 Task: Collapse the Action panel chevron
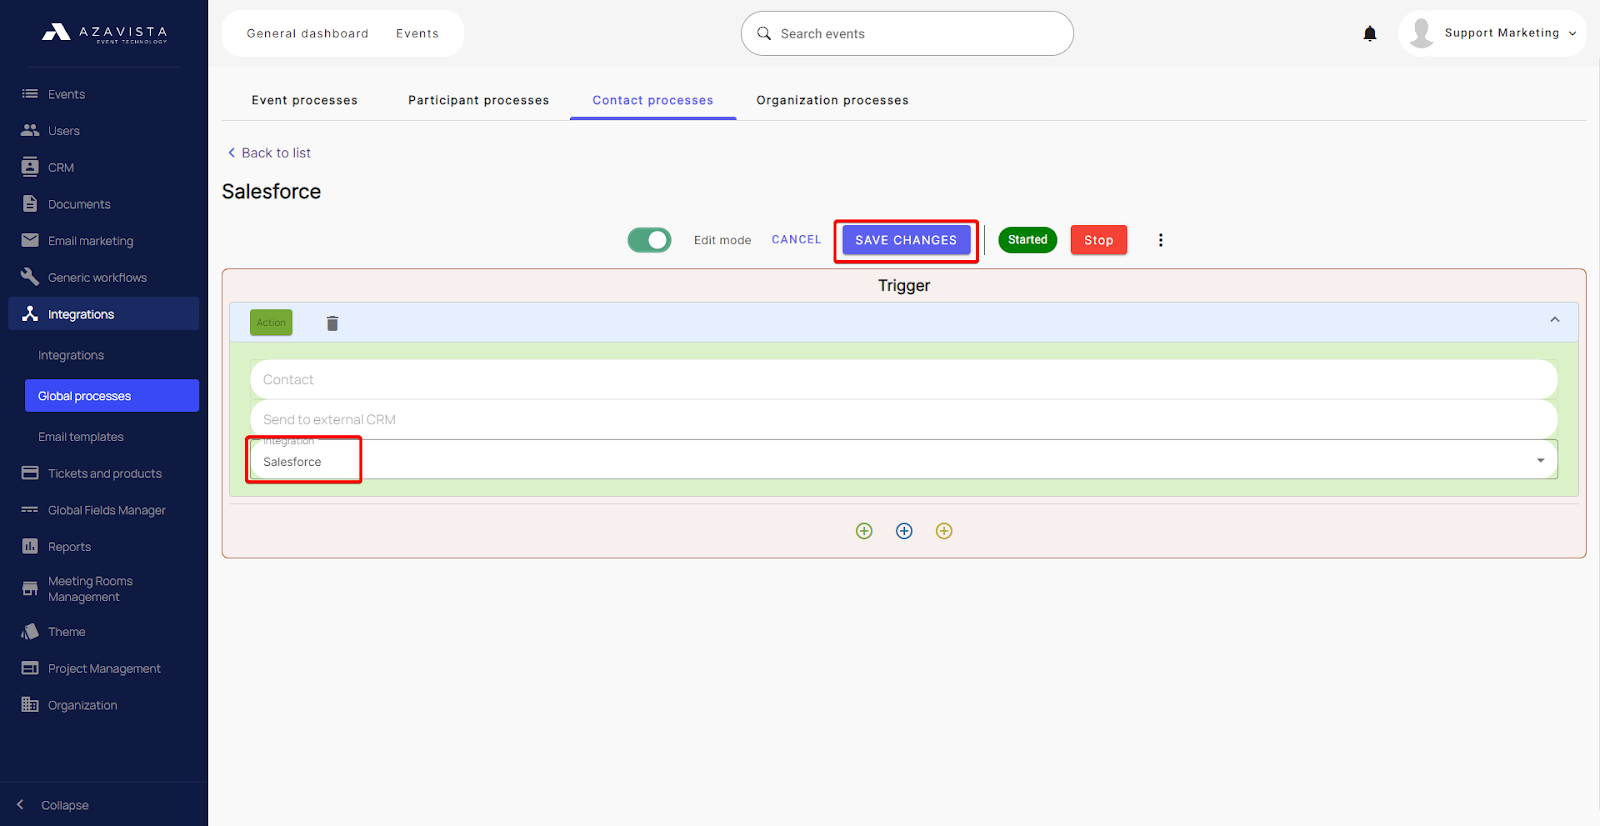pyautogui.click(x=1554, y=320)
